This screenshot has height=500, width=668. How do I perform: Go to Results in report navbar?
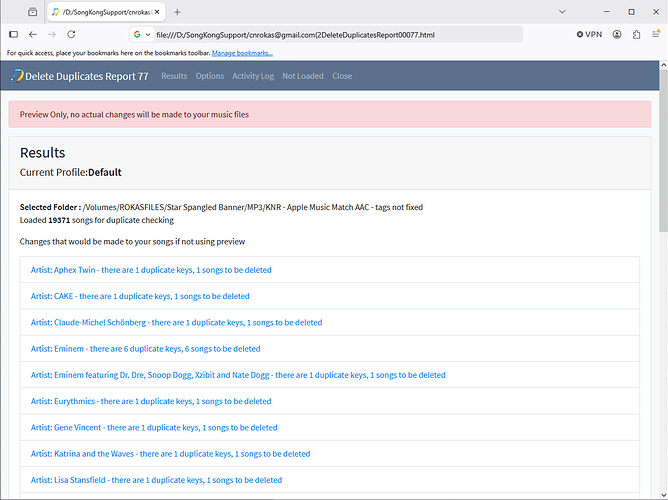pyautogui.click(x=174, y=76)
